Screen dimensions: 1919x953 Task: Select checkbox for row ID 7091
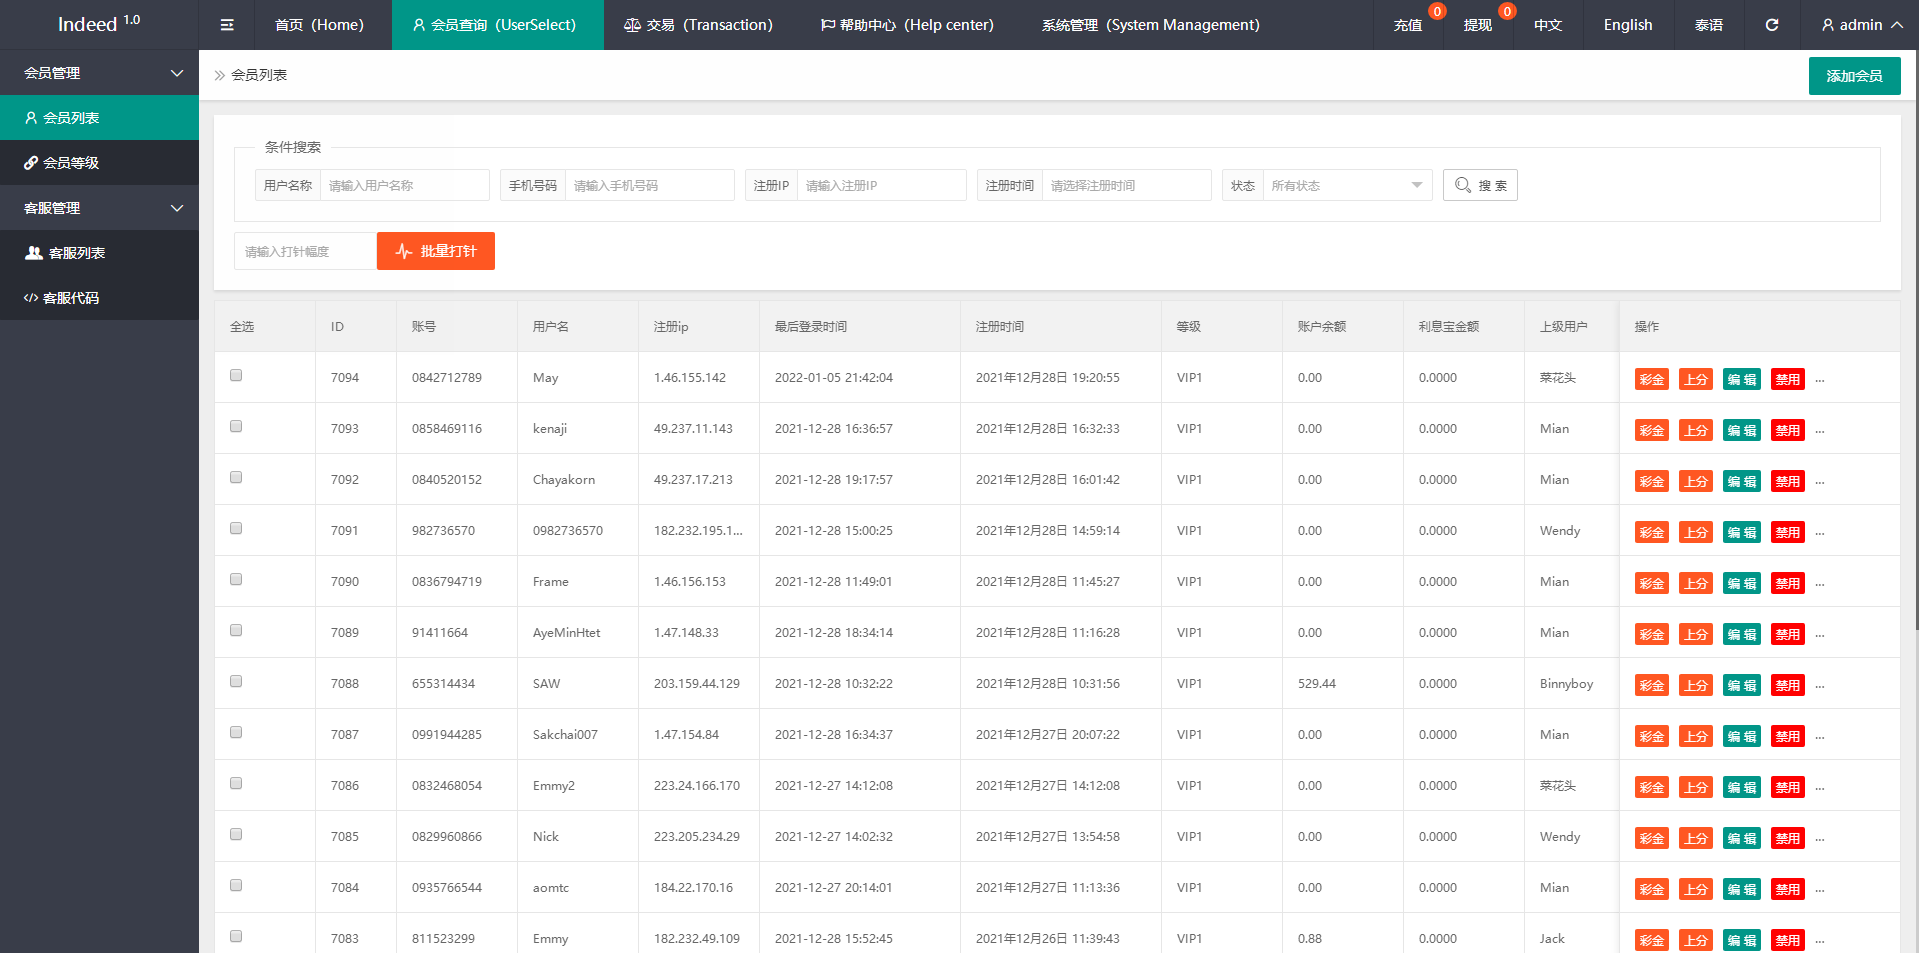[x=236, y=529]
